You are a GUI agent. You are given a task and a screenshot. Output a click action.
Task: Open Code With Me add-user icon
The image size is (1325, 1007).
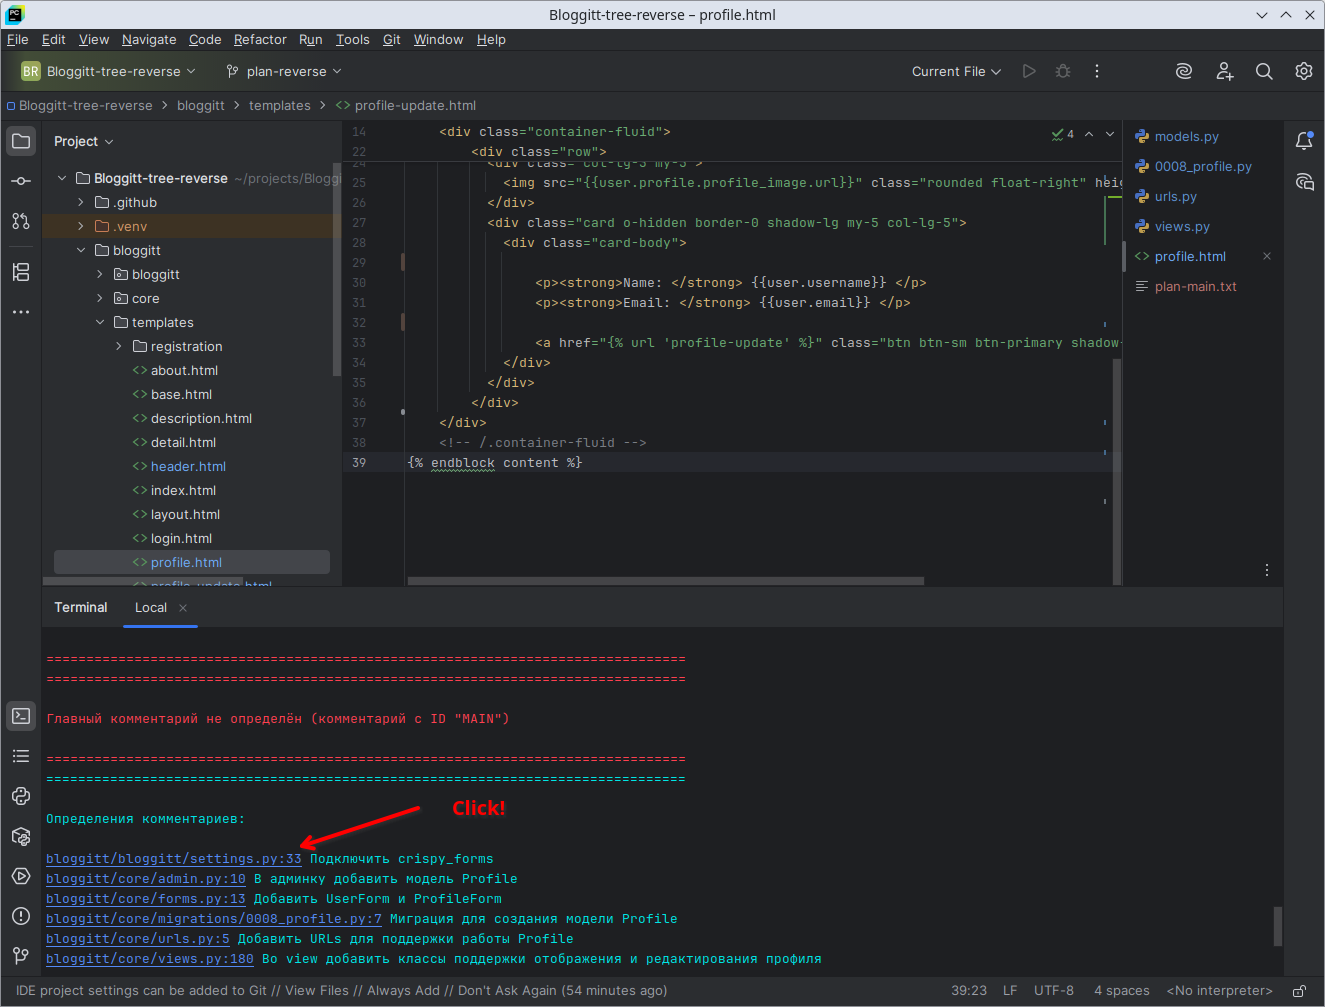(1224, 71)
